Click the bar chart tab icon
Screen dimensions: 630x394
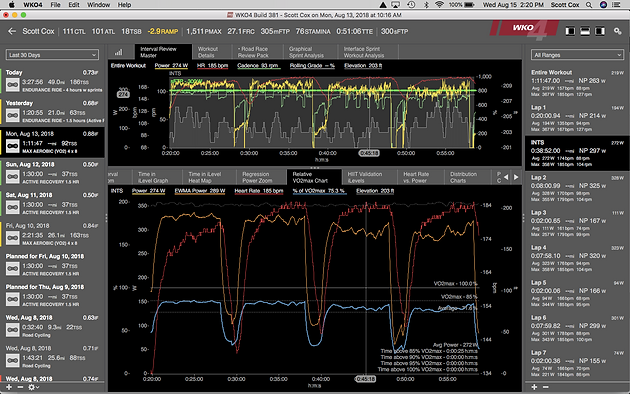point(119,52)
